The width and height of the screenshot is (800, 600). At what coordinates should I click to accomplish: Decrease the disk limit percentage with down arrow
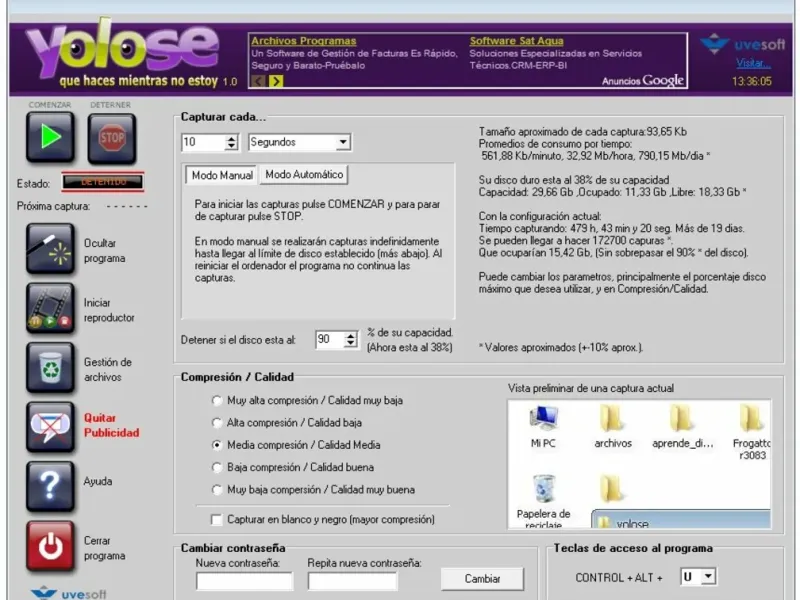pyautogui.click(x=351, y=343)
